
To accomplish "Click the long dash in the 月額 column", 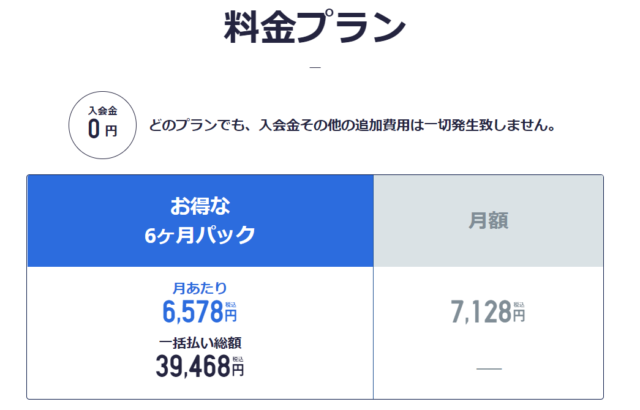I will pos(488,370).
